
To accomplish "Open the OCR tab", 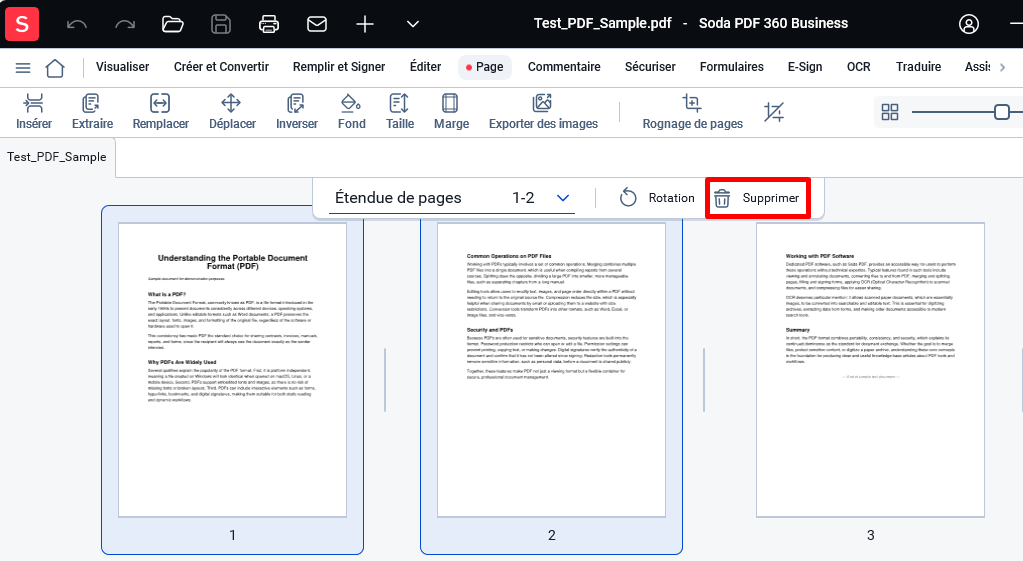I will (859, 67).
